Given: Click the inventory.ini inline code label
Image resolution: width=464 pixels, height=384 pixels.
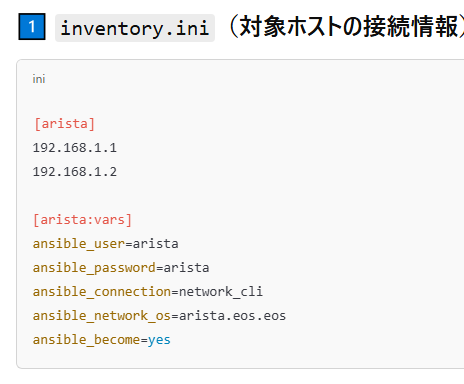Looking at the screenshot, I should point(135,28).
